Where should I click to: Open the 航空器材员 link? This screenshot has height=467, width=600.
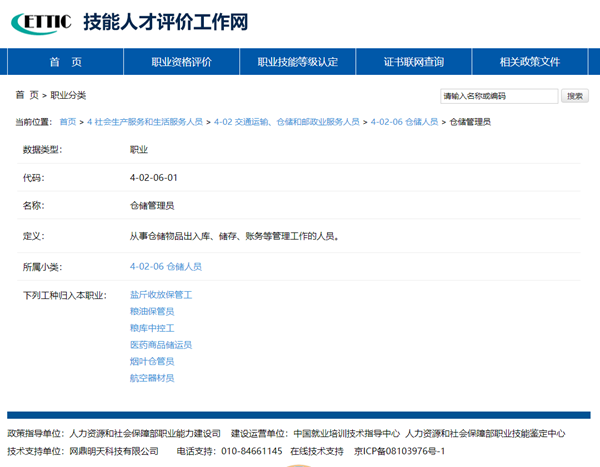click(152, 378)
